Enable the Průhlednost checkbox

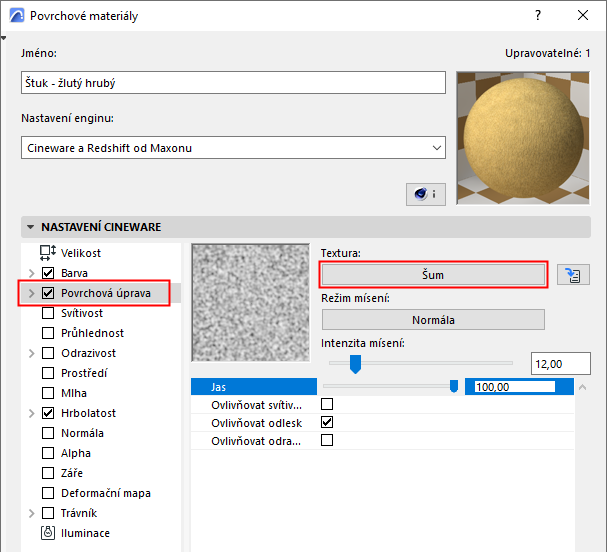click(x=48, y=333)
